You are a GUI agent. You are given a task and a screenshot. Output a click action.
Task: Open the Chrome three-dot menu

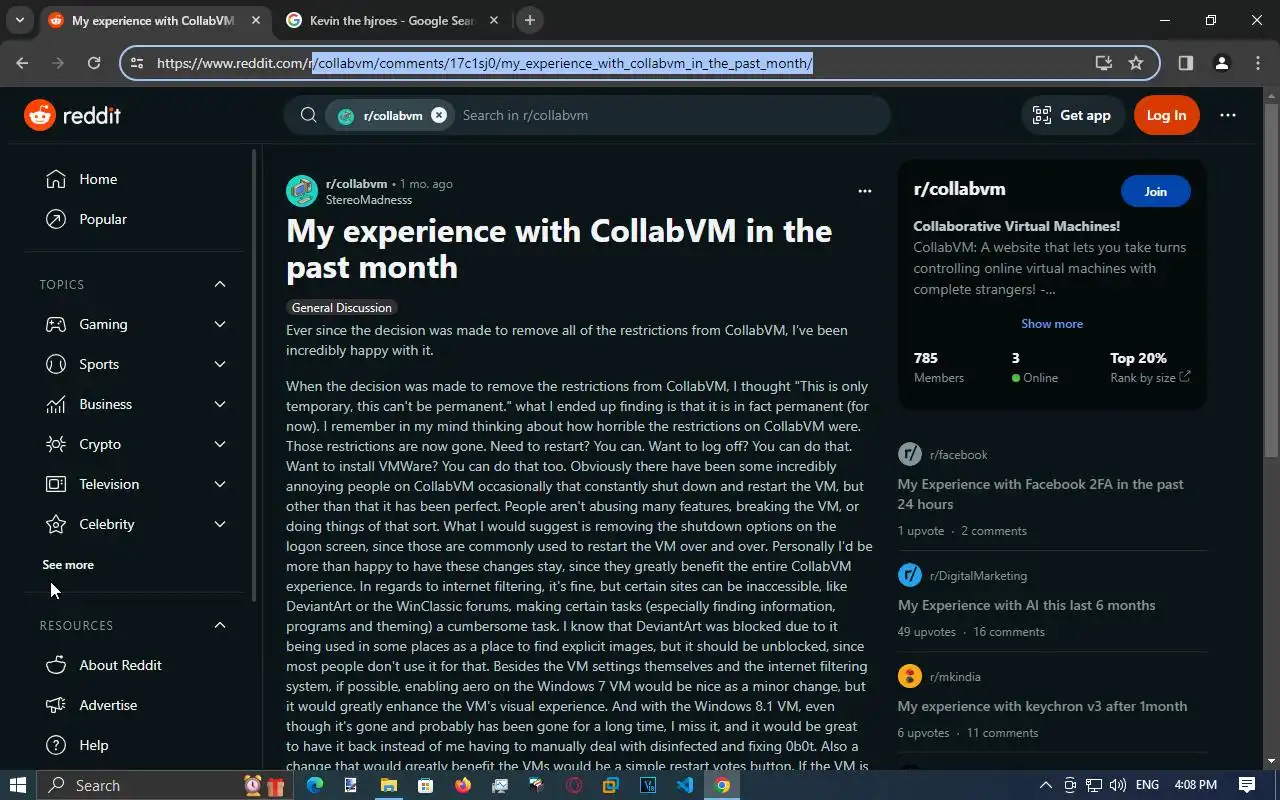click(1258, 63)
